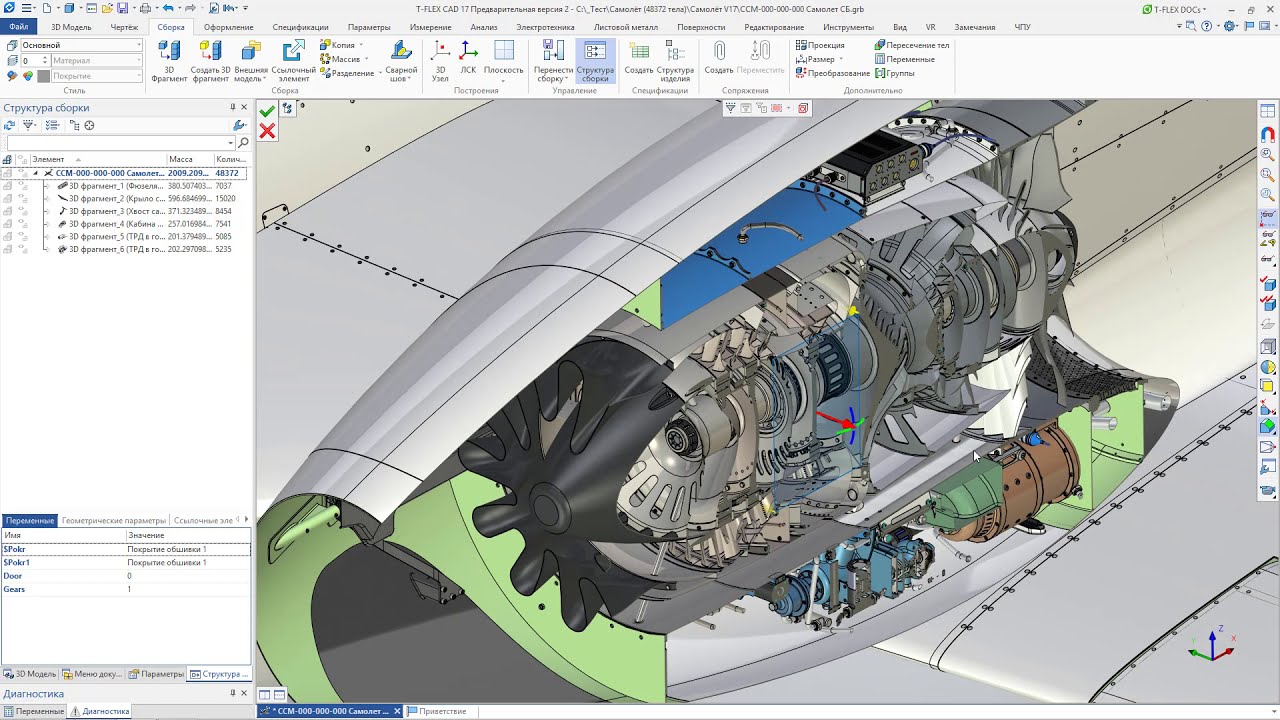The height and width of the screenshot is (720, 1280).
Task: Insert a 3D Фрагмент into the assembly
Action: point(169,61)
